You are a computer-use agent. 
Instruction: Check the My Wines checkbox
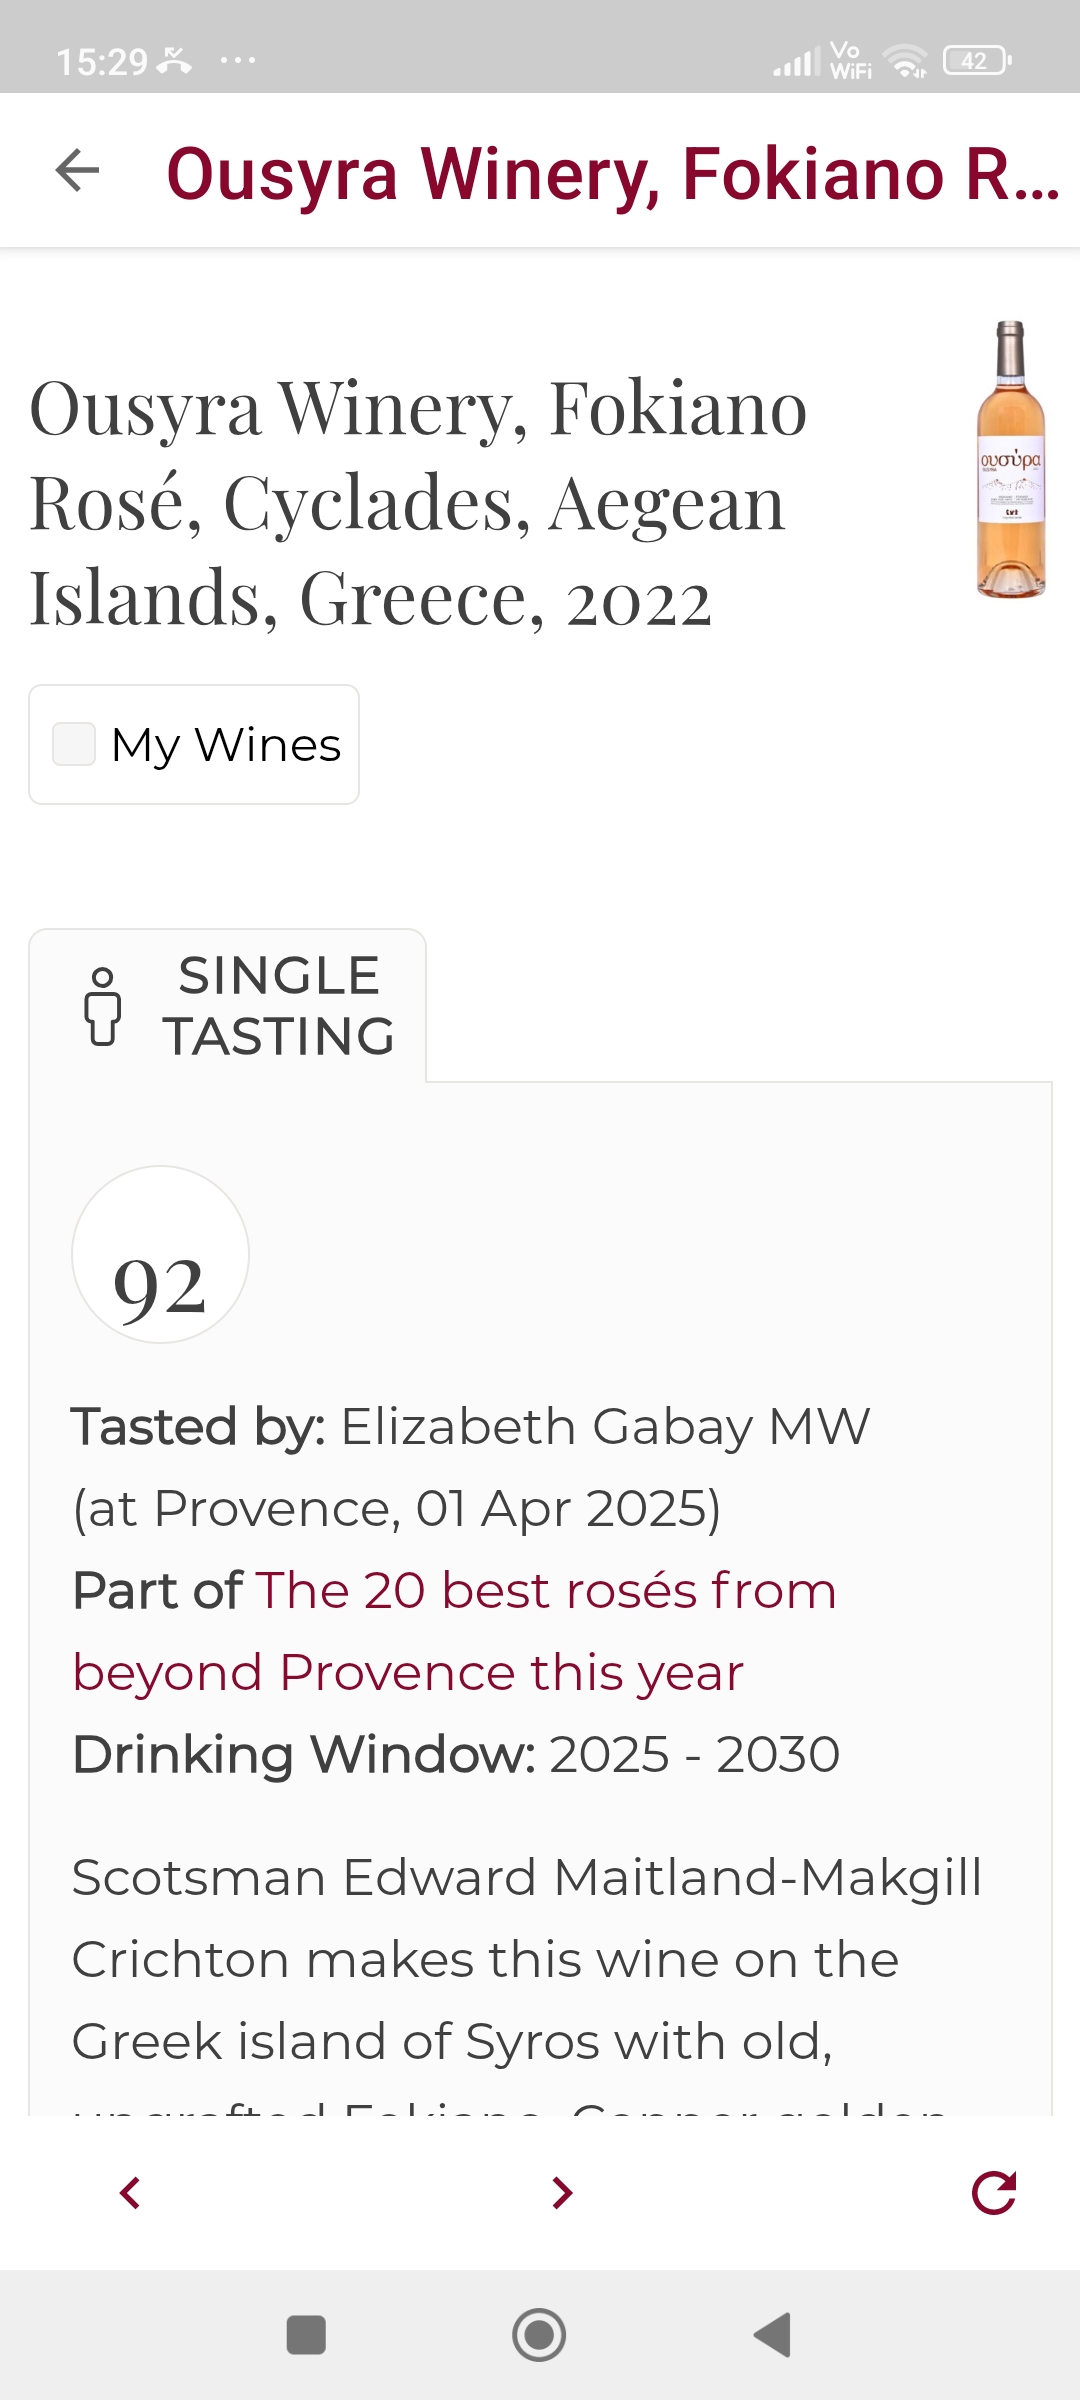(x=74, y=744)
